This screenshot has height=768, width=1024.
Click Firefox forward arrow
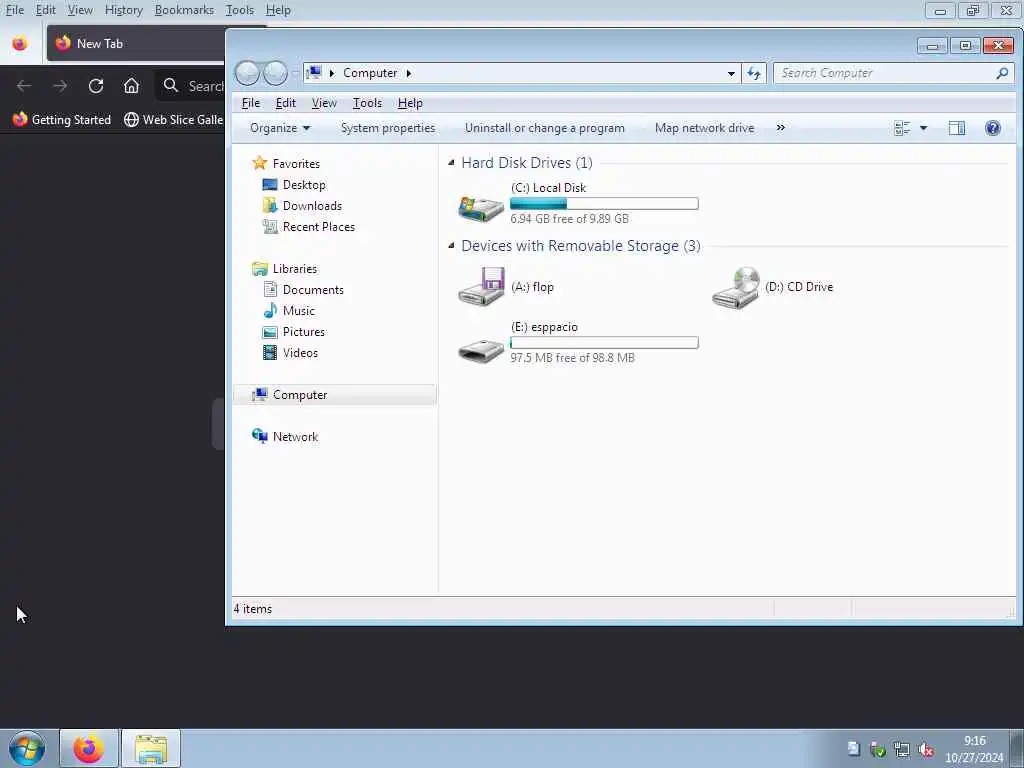tap(60, 86)
